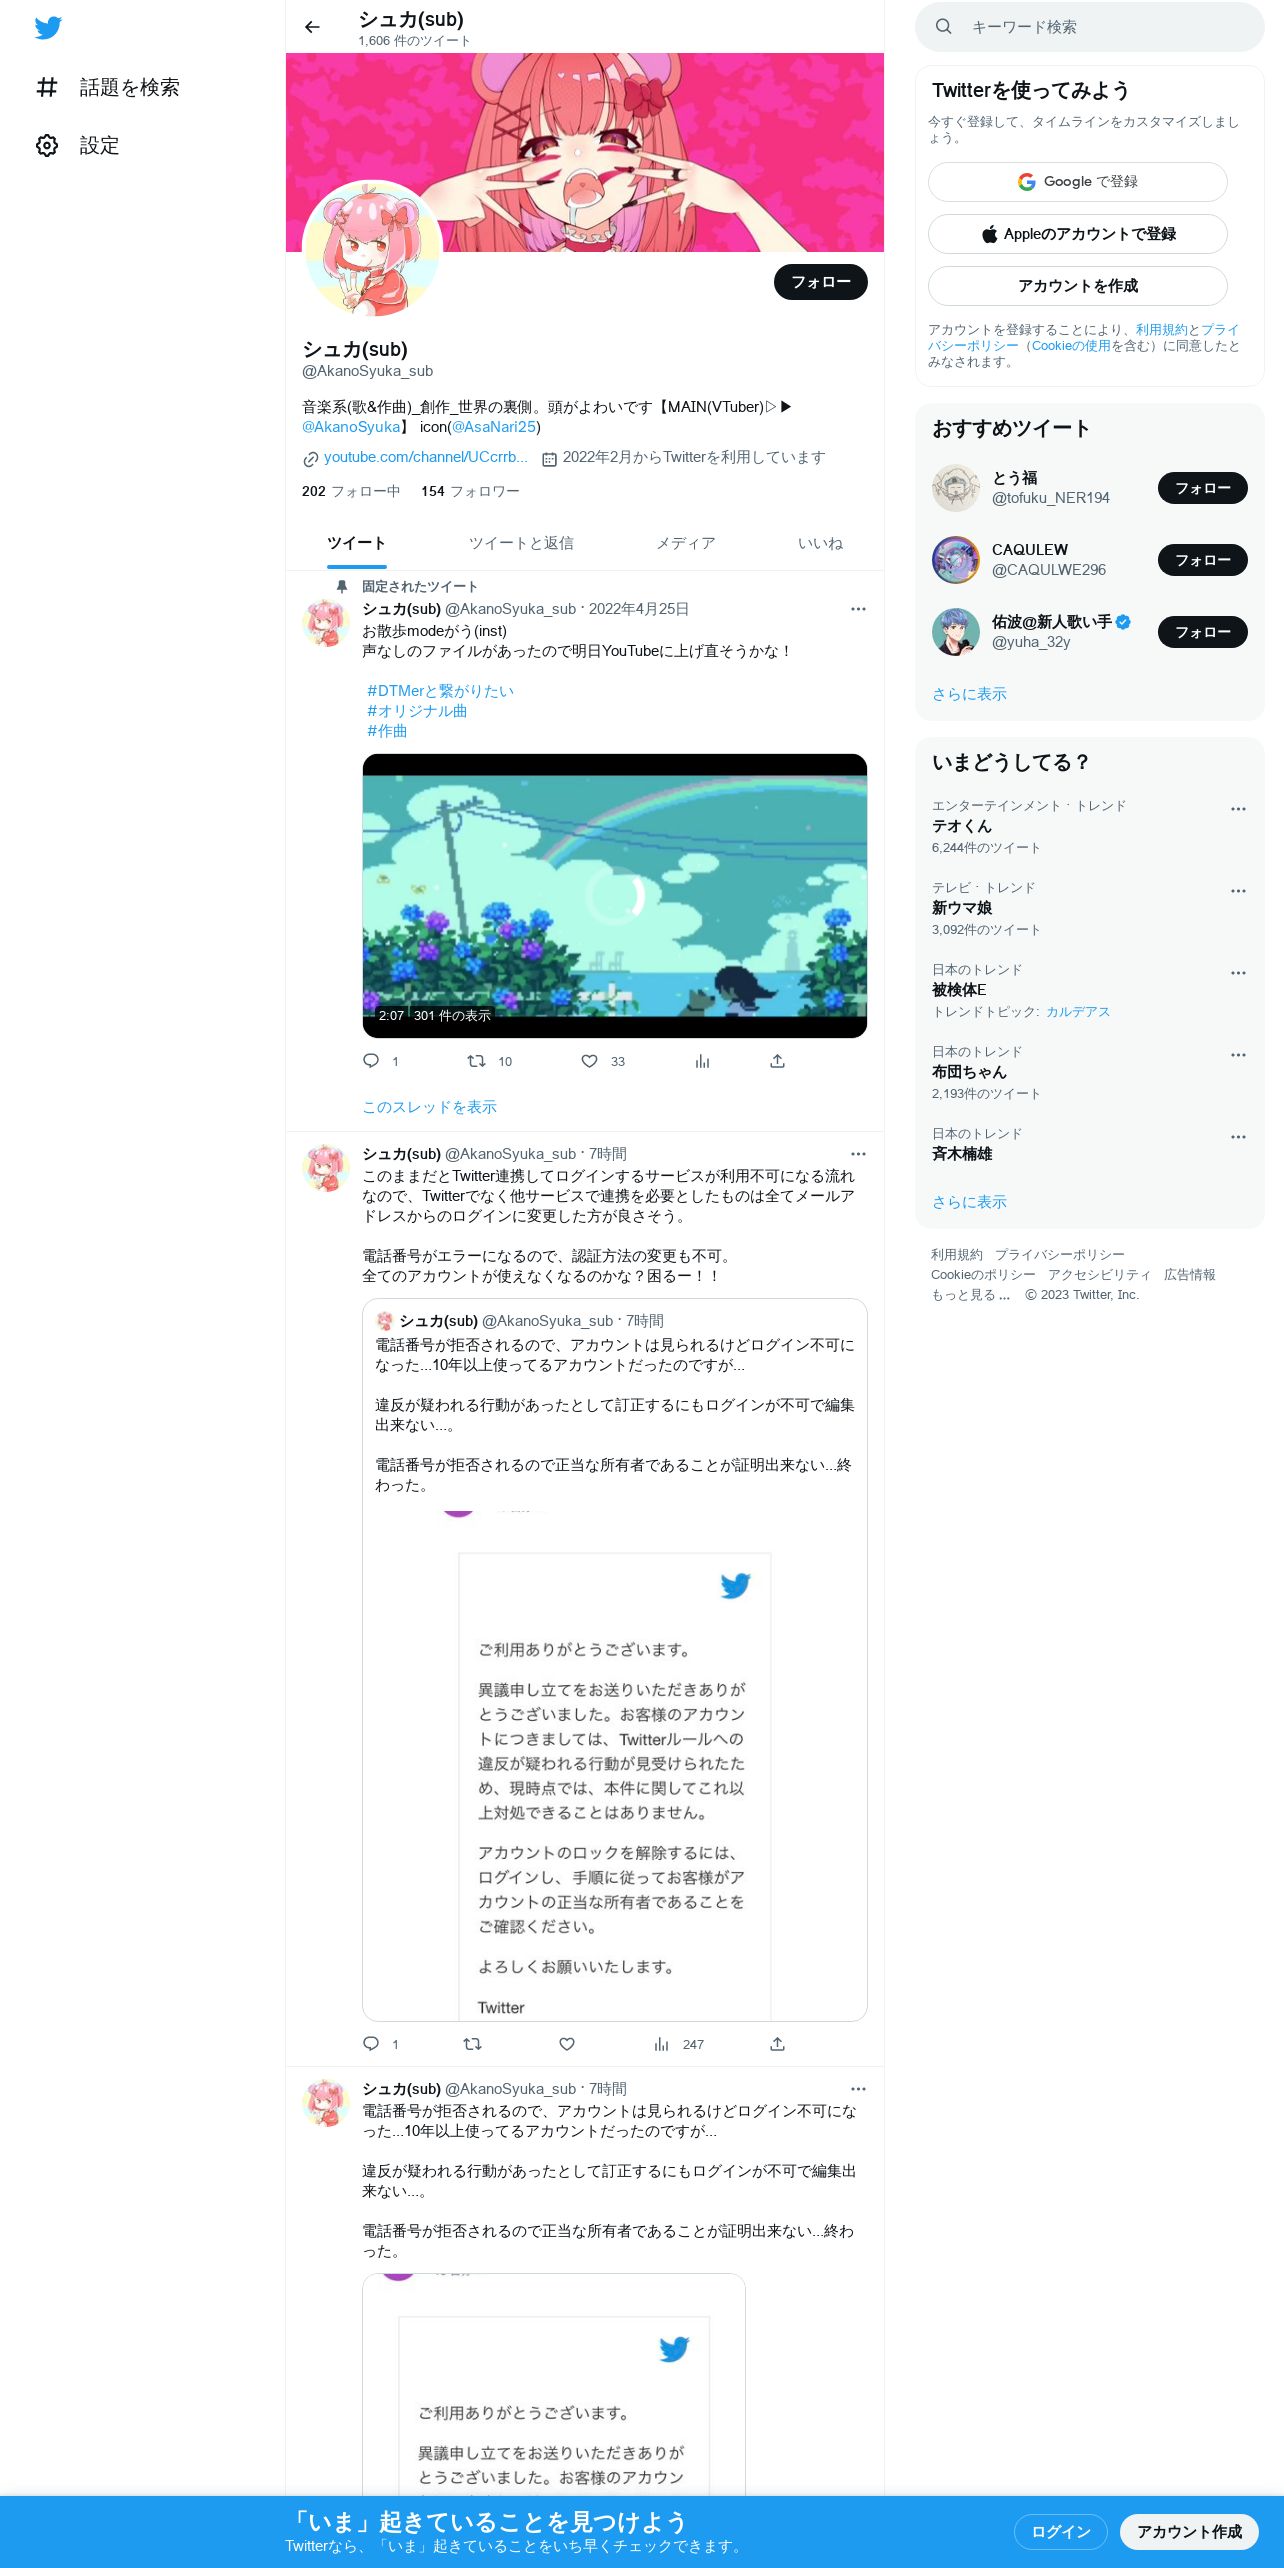Follow 佑波@新人歌い手 account
This screenshot has width=1284, height=2568.
point(1203,632)
